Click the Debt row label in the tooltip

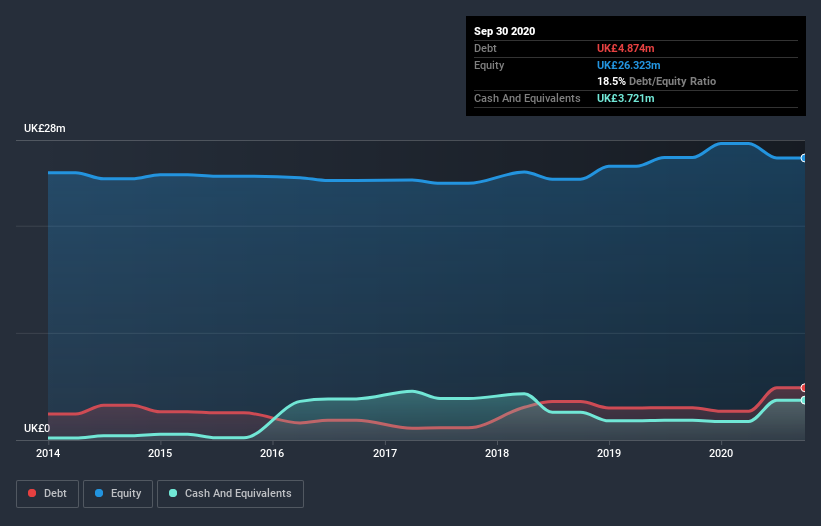click(x=485, y=48)
